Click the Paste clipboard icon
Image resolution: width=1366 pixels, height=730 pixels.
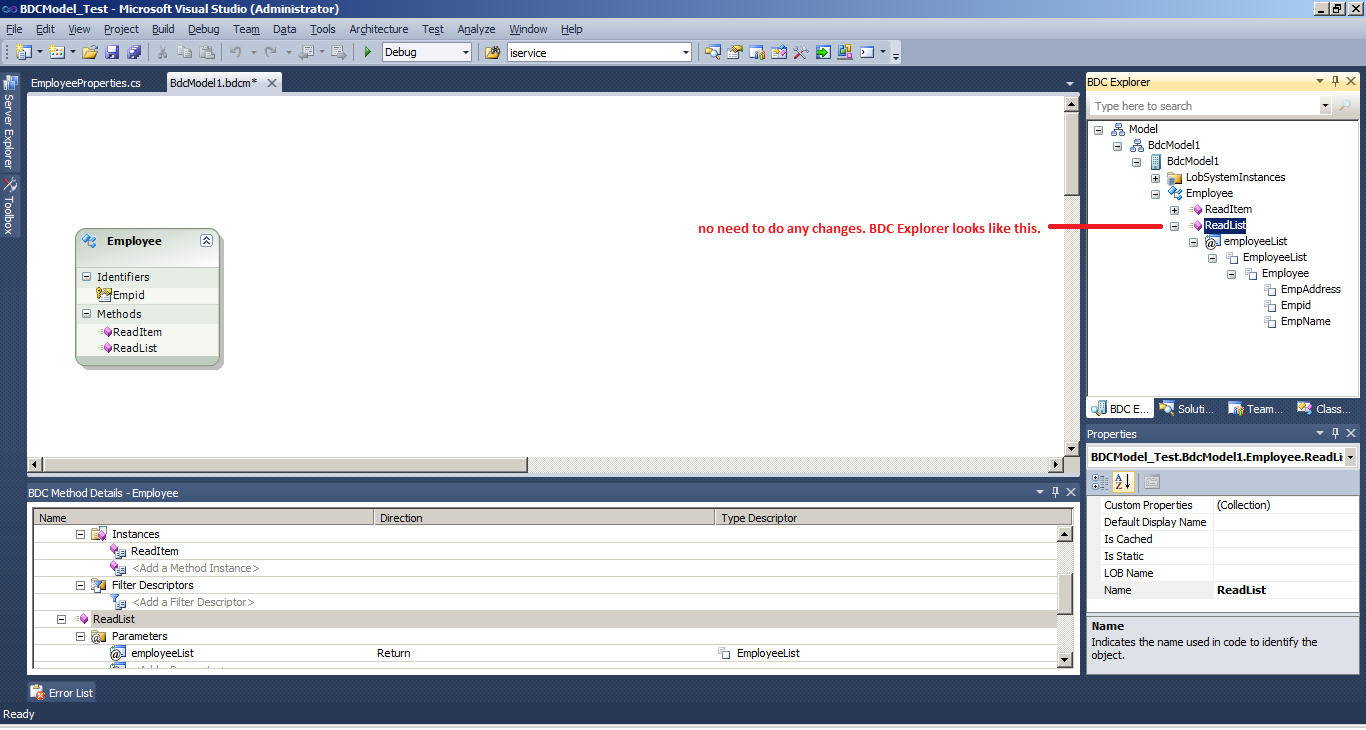207,52
